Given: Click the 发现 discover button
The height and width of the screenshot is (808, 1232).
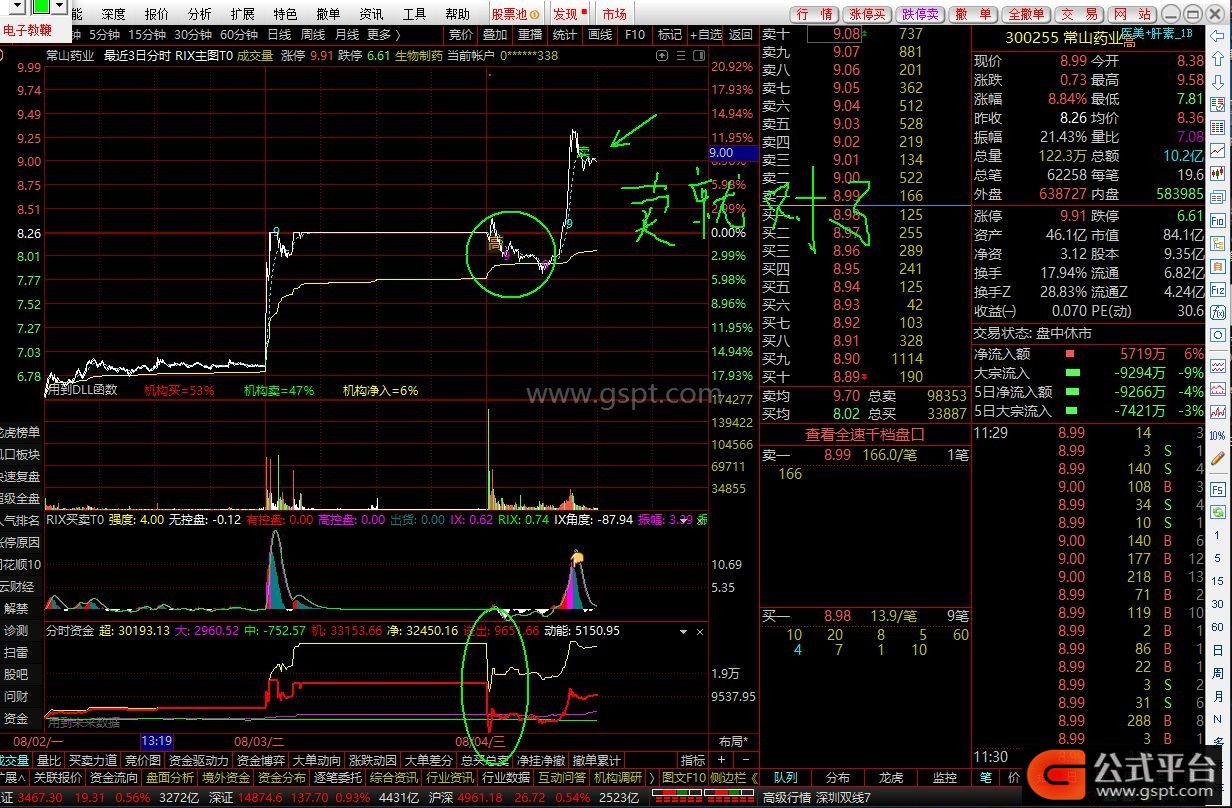Looking at the screenshot, I should coord(570,14).
